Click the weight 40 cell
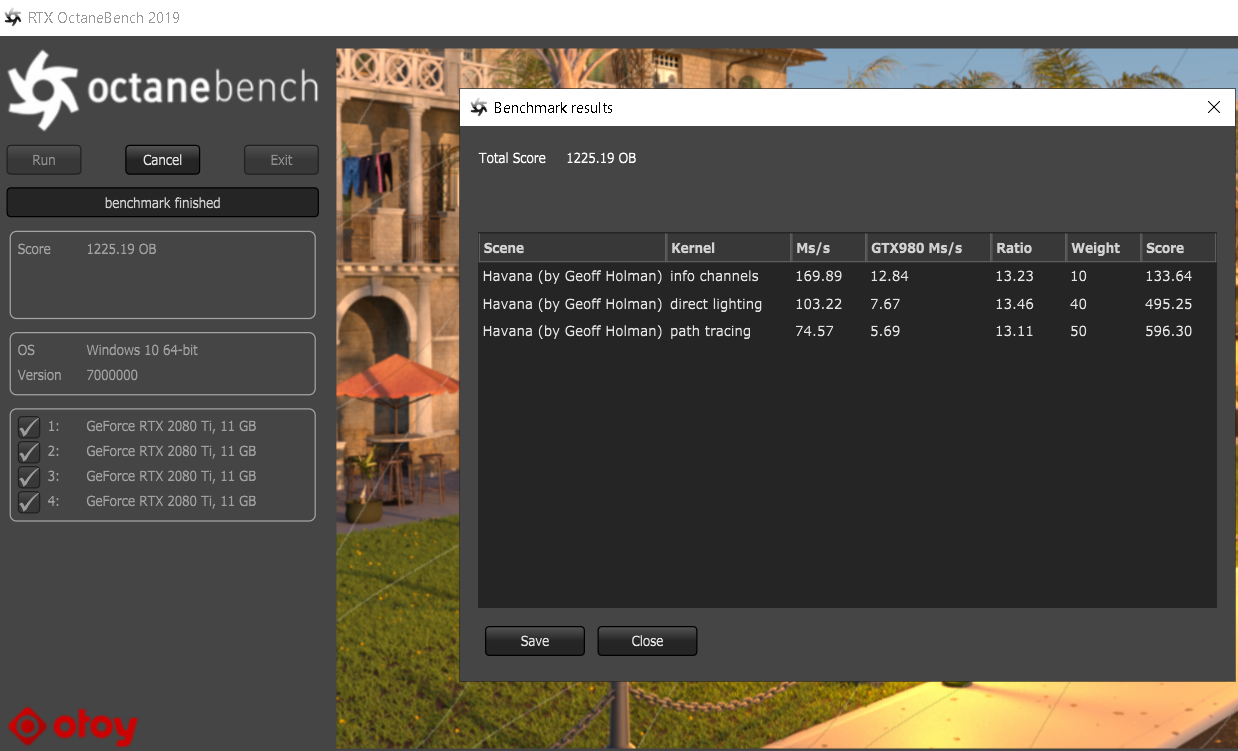The height and width of the screenshot is (751, 1238). tap(1078, 304)
